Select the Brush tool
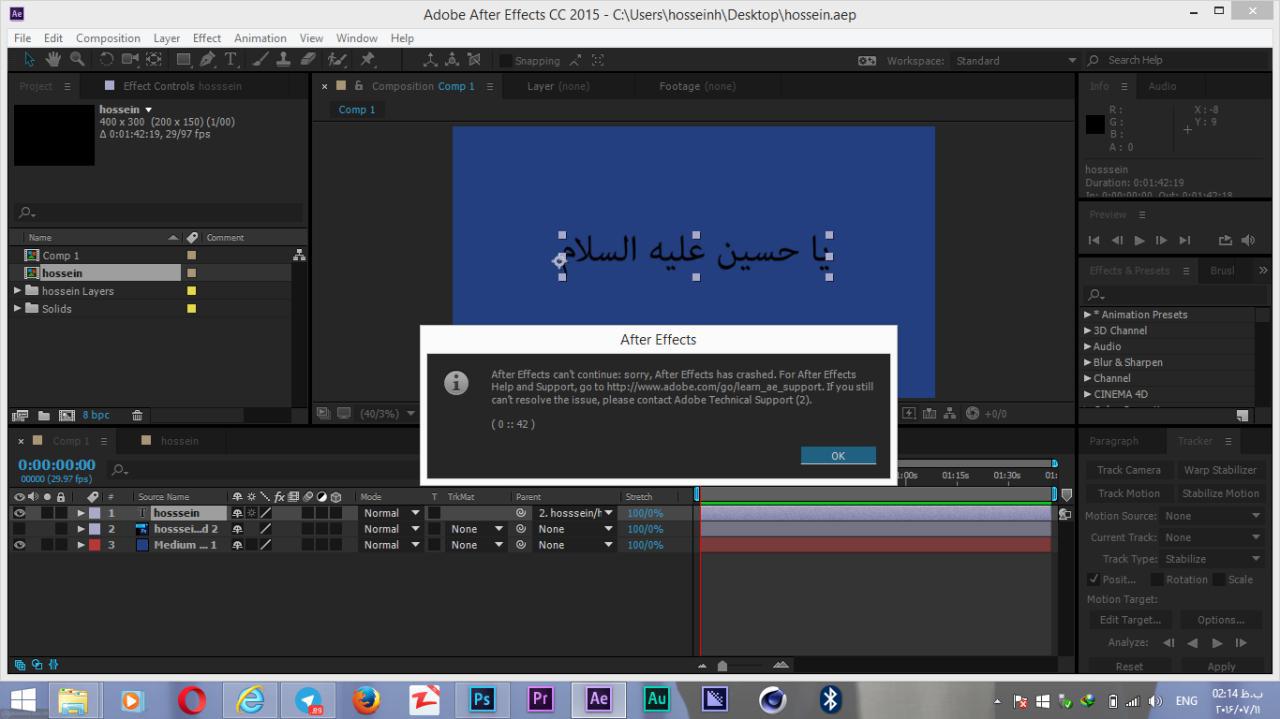Screen dimensions: 1280x719 [261, 60]
